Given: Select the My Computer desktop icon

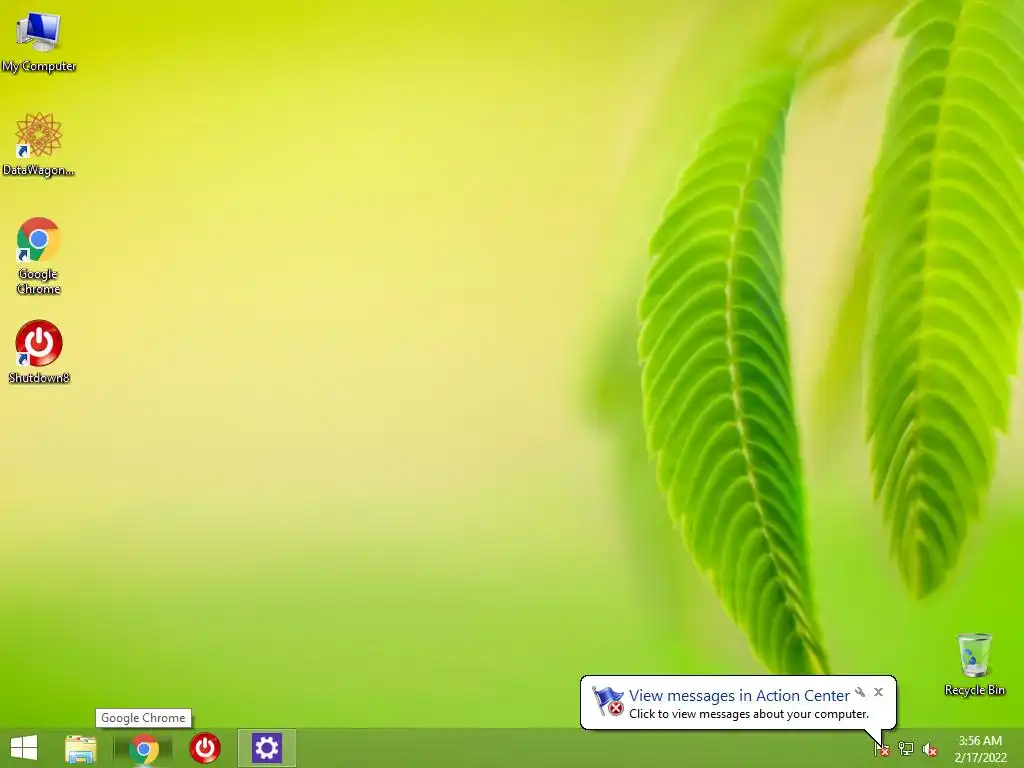Looking at the screenshot, I should pyautogui.click(x=39, y=40).
